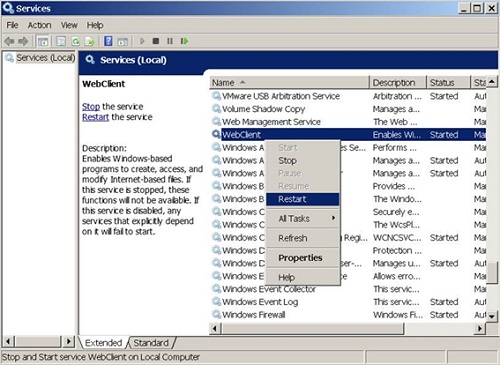Viewport: 500px width, 365px height.
Task: Choose Properties in the context menu
Action: click(303, 258)
